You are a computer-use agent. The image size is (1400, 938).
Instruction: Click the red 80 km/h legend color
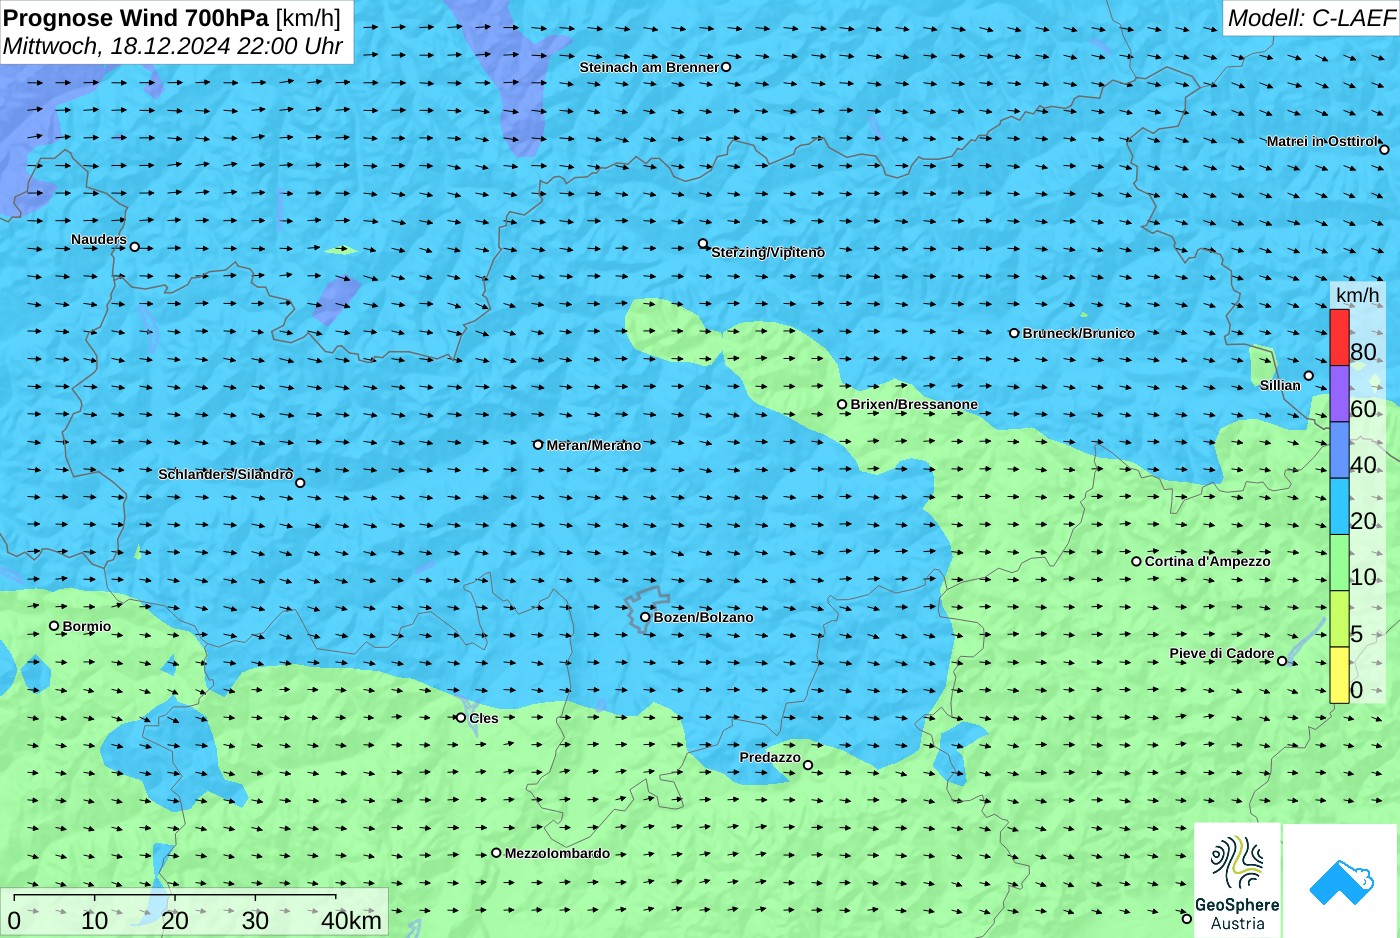(x=1339, y=338)
